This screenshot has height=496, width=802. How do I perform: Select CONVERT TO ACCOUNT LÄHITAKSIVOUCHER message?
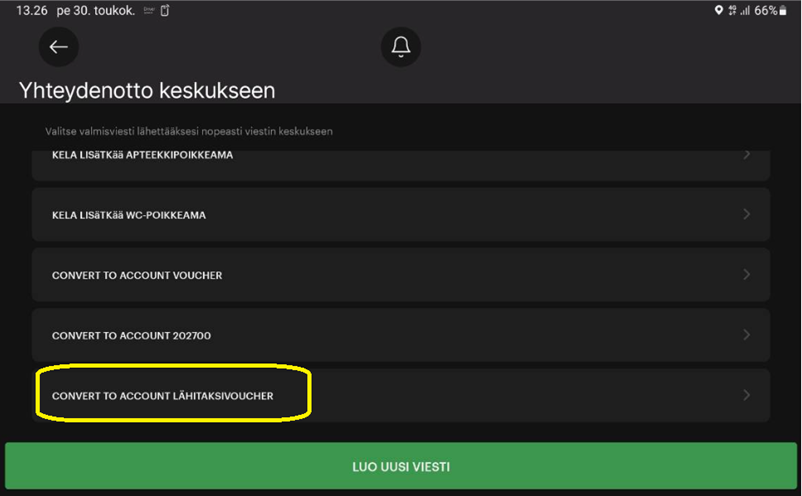tap(163, 396)
